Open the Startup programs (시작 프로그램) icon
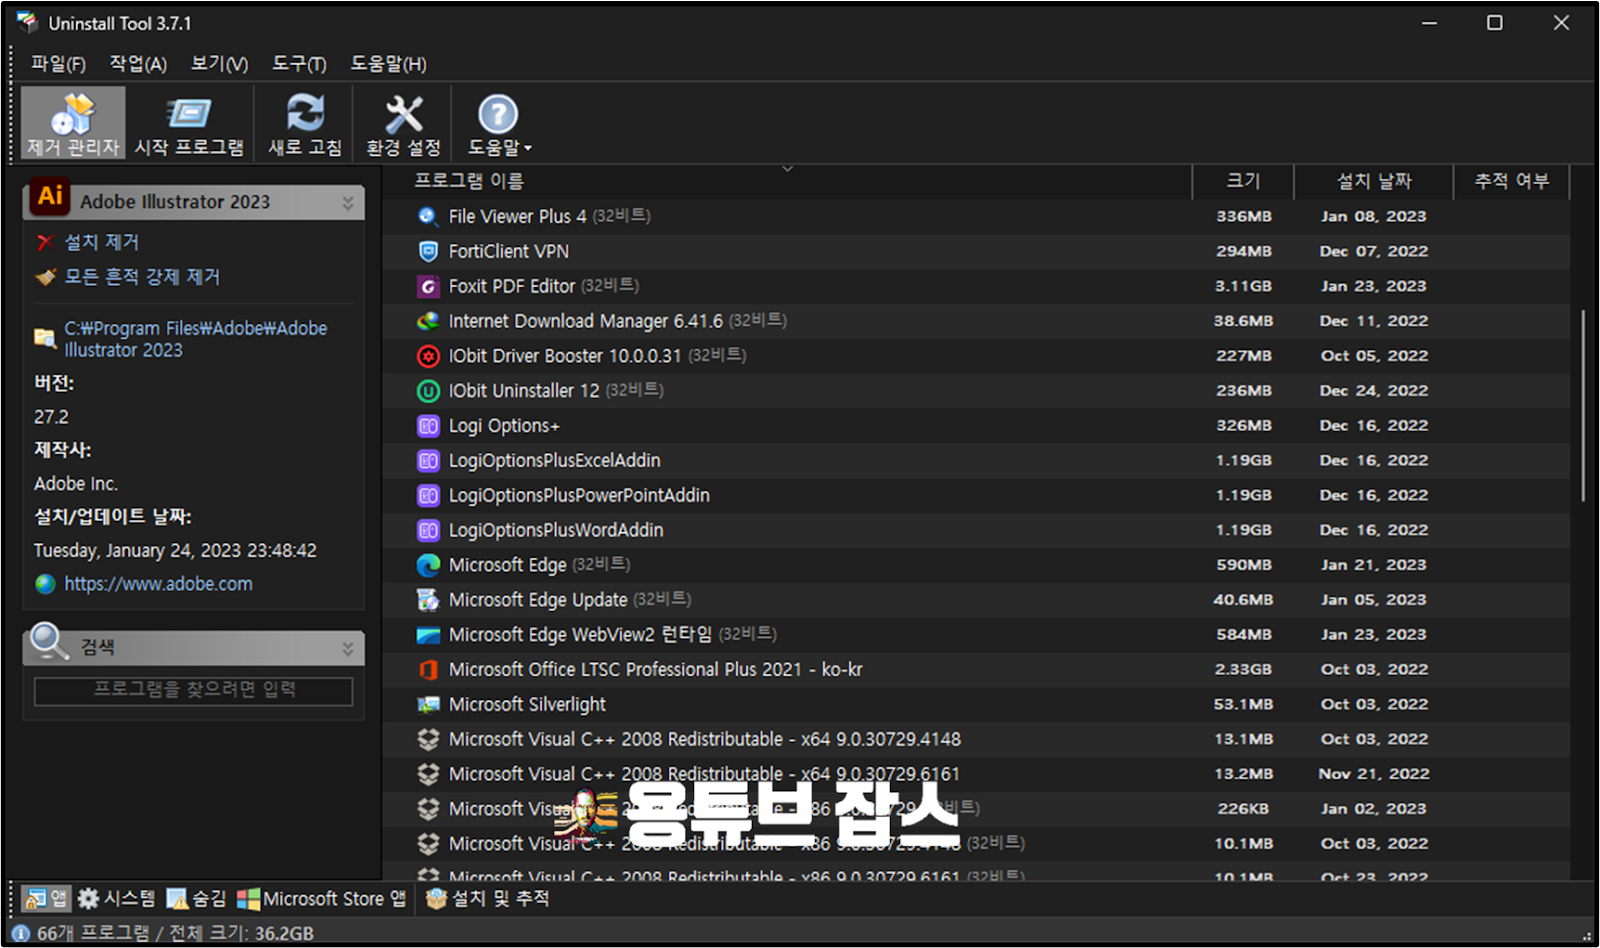1600x948 pixels. [189, 123]
